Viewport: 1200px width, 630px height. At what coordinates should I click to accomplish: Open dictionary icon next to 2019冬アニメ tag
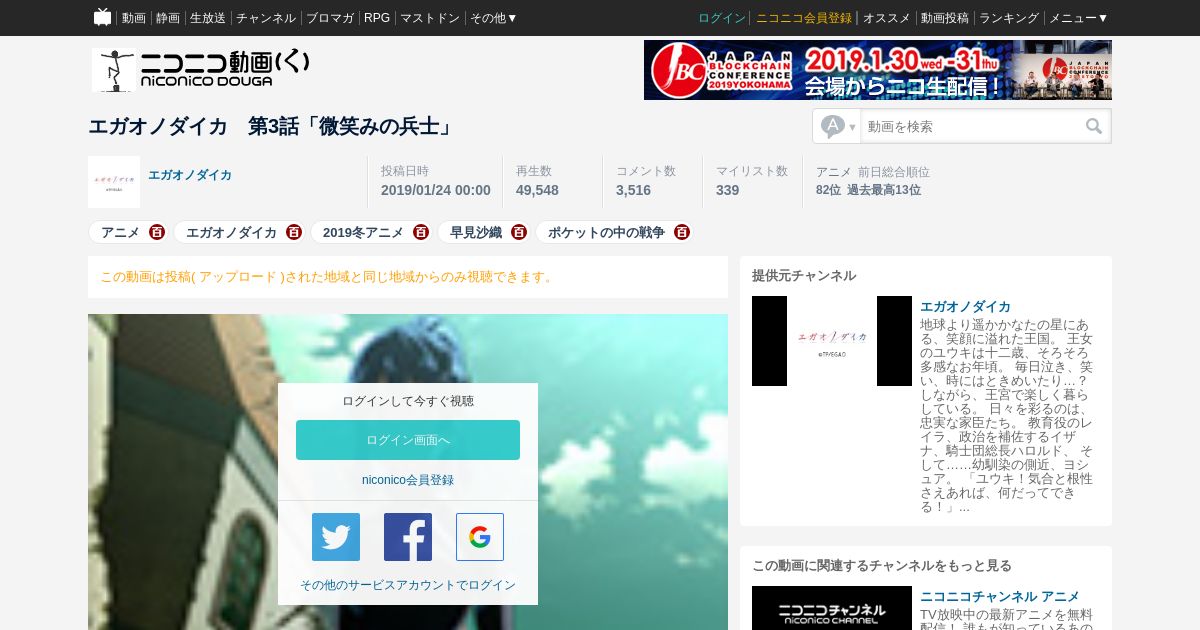click(x=421, y=232)
